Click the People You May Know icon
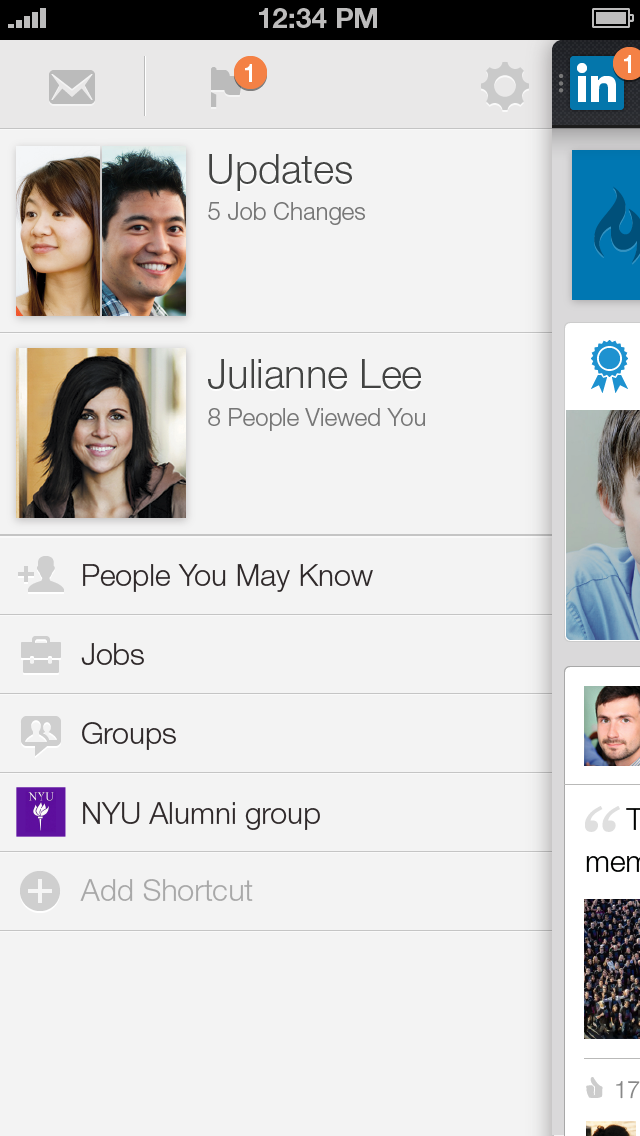This screenshot has height=1136, width=640. [x=41, y=576]
